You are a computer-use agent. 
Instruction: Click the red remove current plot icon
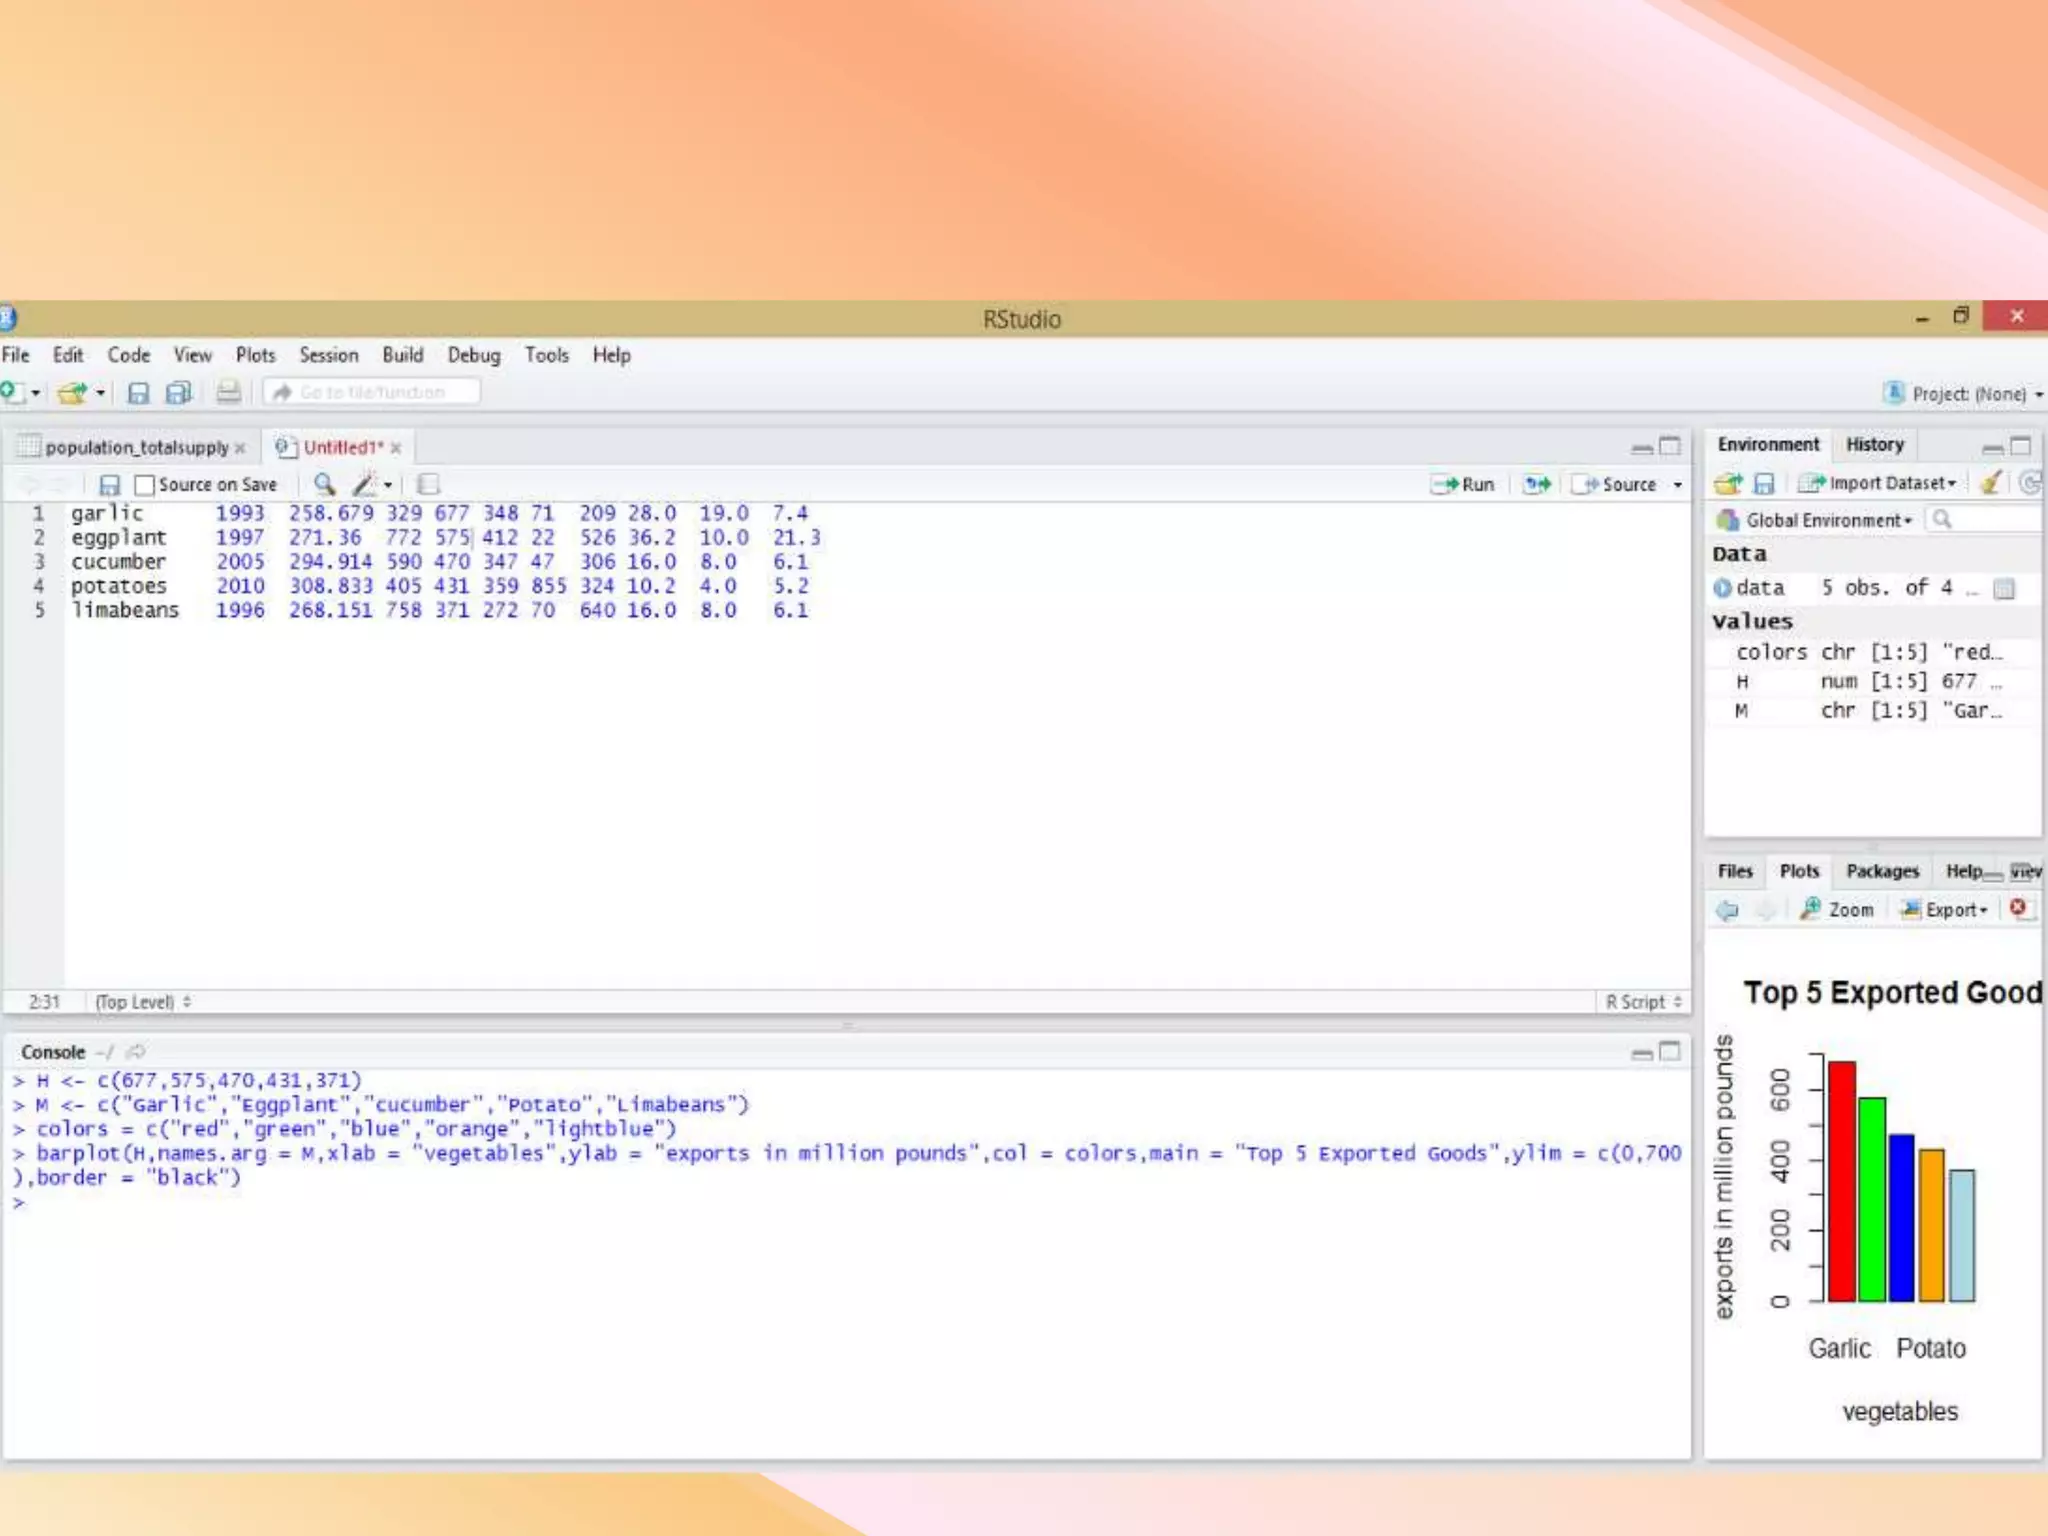coord(2018,908)
